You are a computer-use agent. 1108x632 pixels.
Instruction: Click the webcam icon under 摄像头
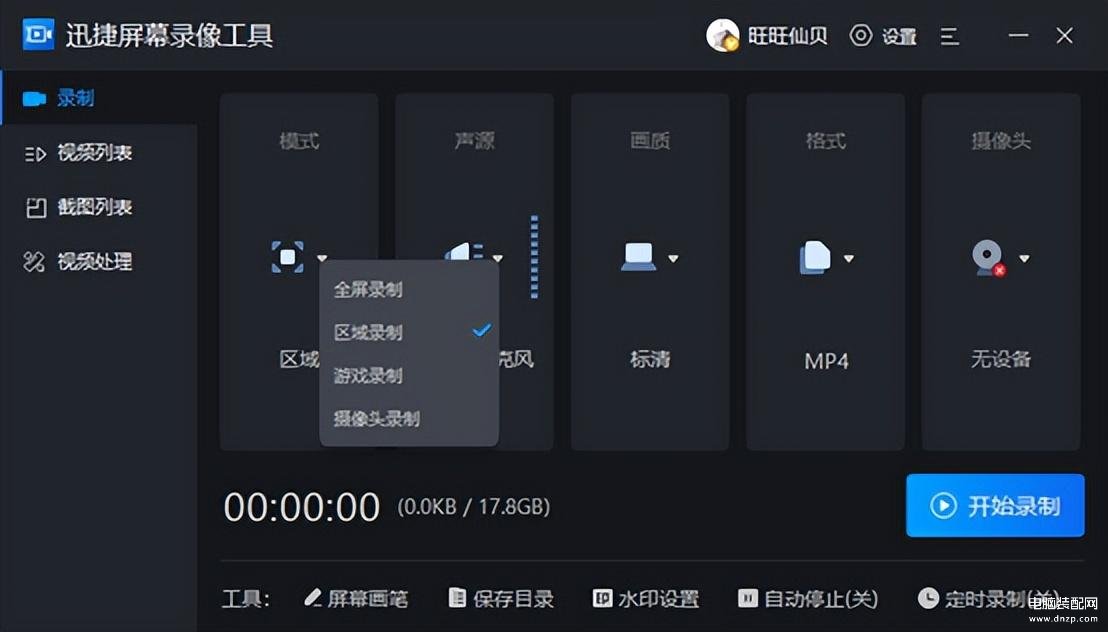click(989, 258)
